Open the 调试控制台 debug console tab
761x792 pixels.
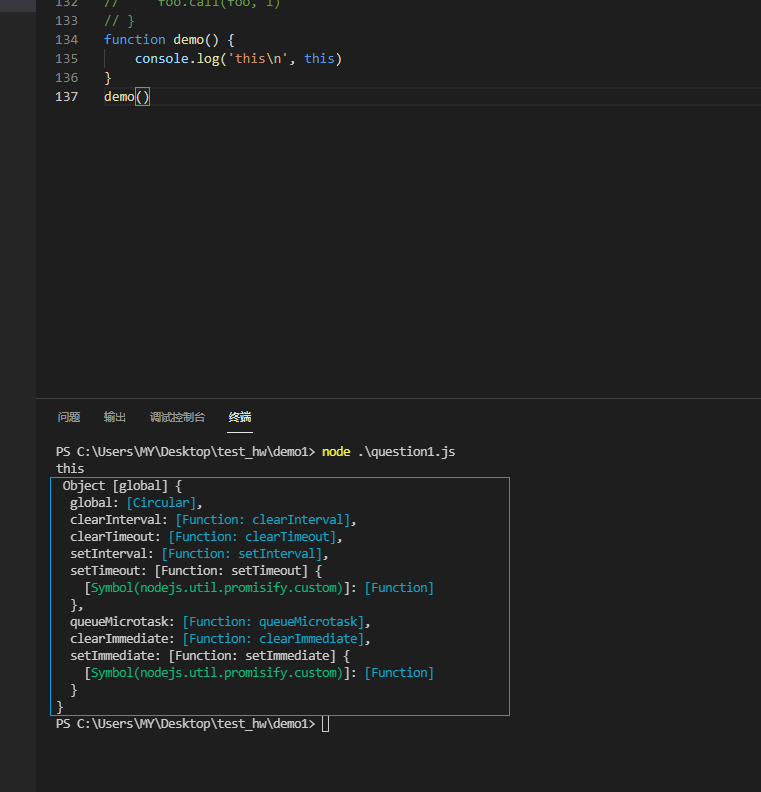[x=177, y=417]
